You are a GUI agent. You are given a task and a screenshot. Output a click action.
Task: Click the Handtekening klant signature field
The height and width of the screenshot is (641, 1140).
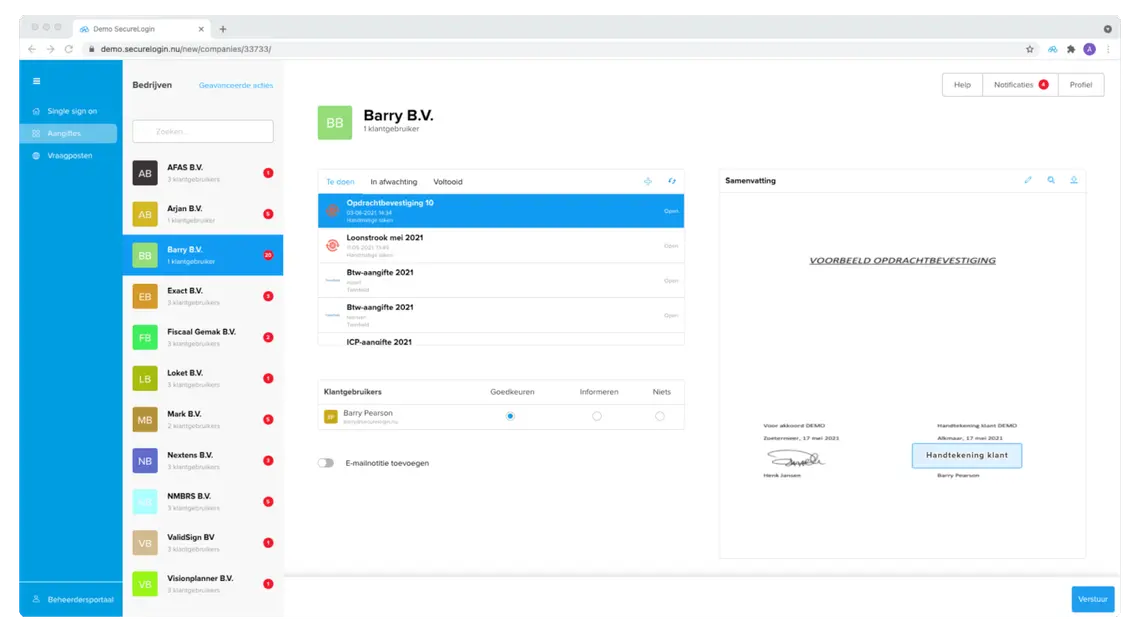[966, 456]
